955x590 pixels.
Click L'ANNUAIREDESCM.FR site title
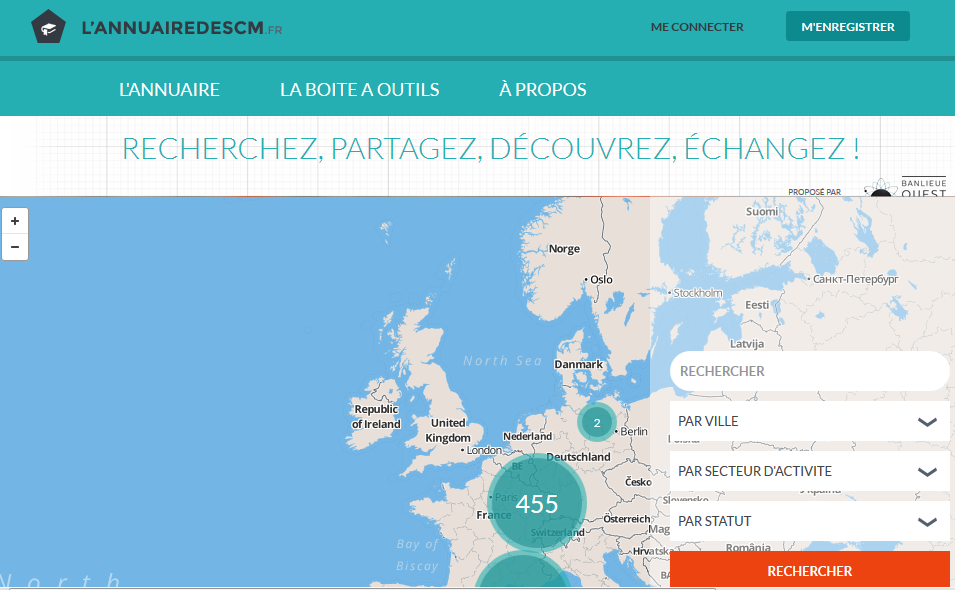click(x=181, y=28)
